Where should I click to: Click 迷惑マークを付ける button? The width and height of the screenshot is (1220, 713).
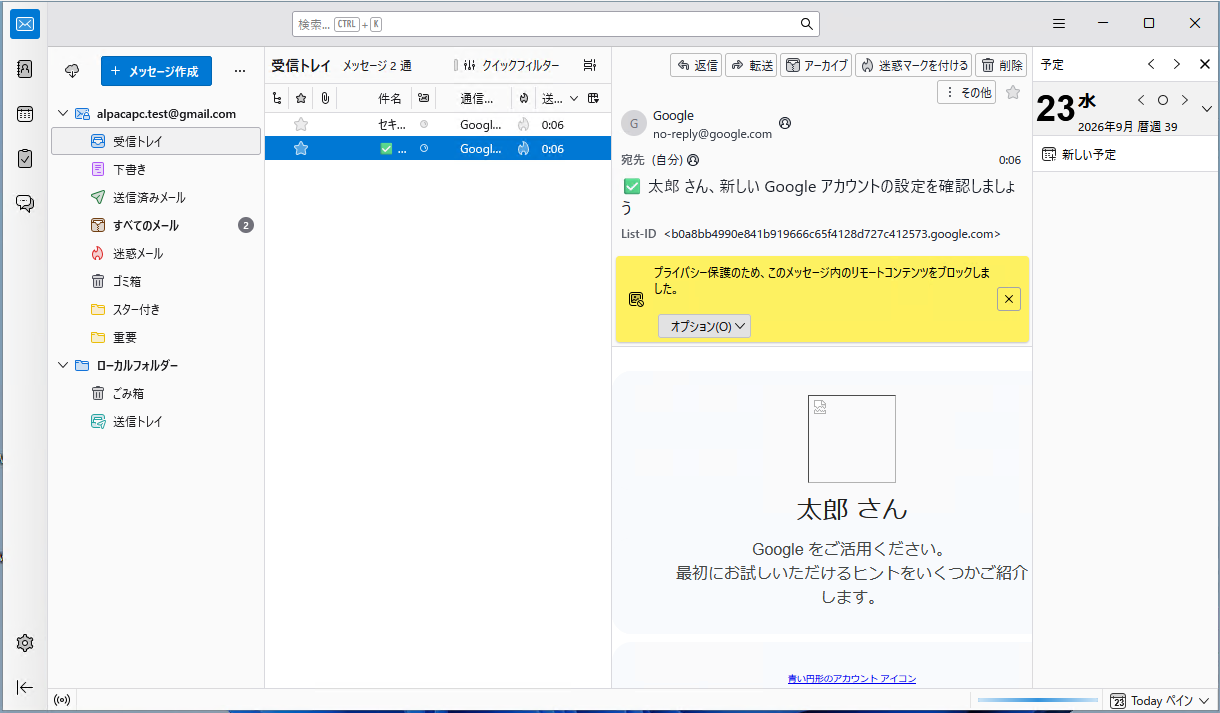coord(913,65)
